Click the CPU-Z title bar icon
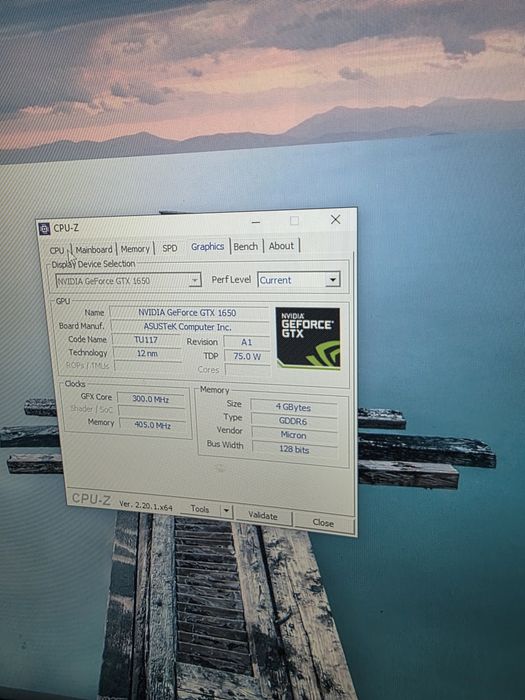The image size is (525, 700). point(44,229)
